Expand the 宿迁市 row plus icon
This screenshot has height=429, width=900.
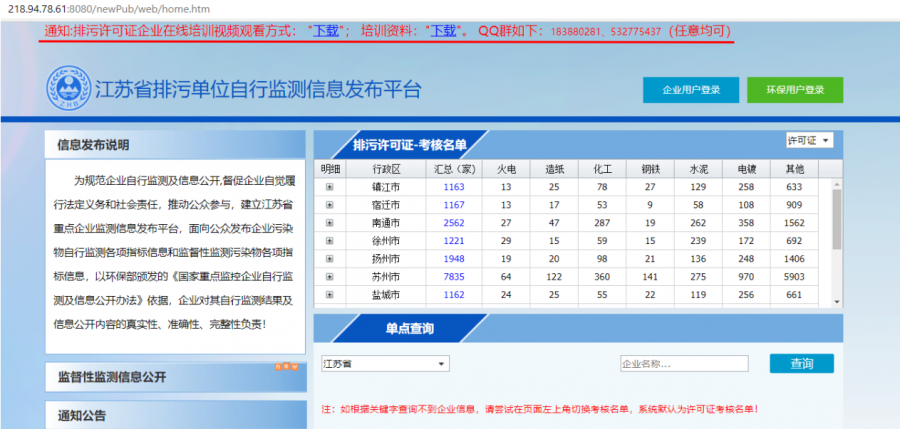pos(329,205)
